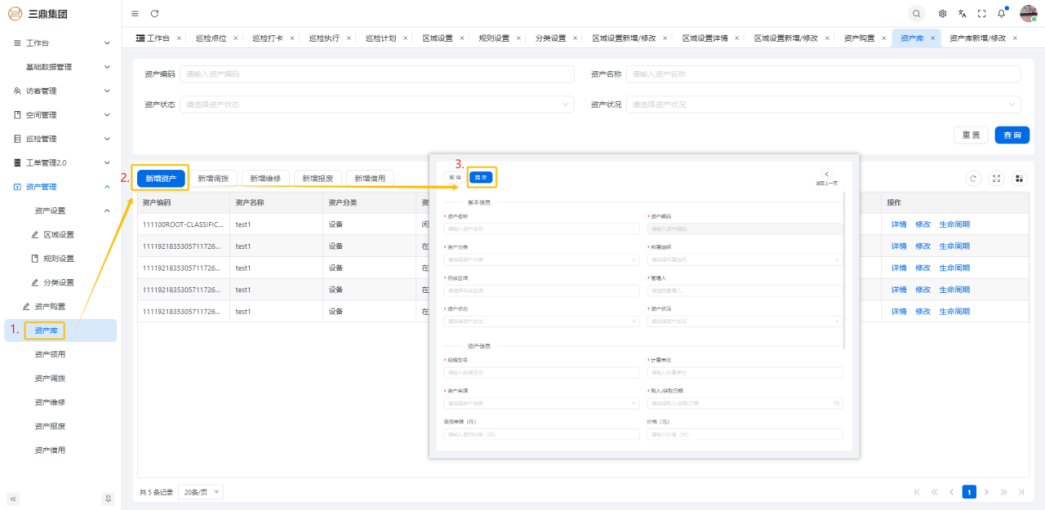
Task: Open the 资产状况 dropdown
Action: point(823,104)
